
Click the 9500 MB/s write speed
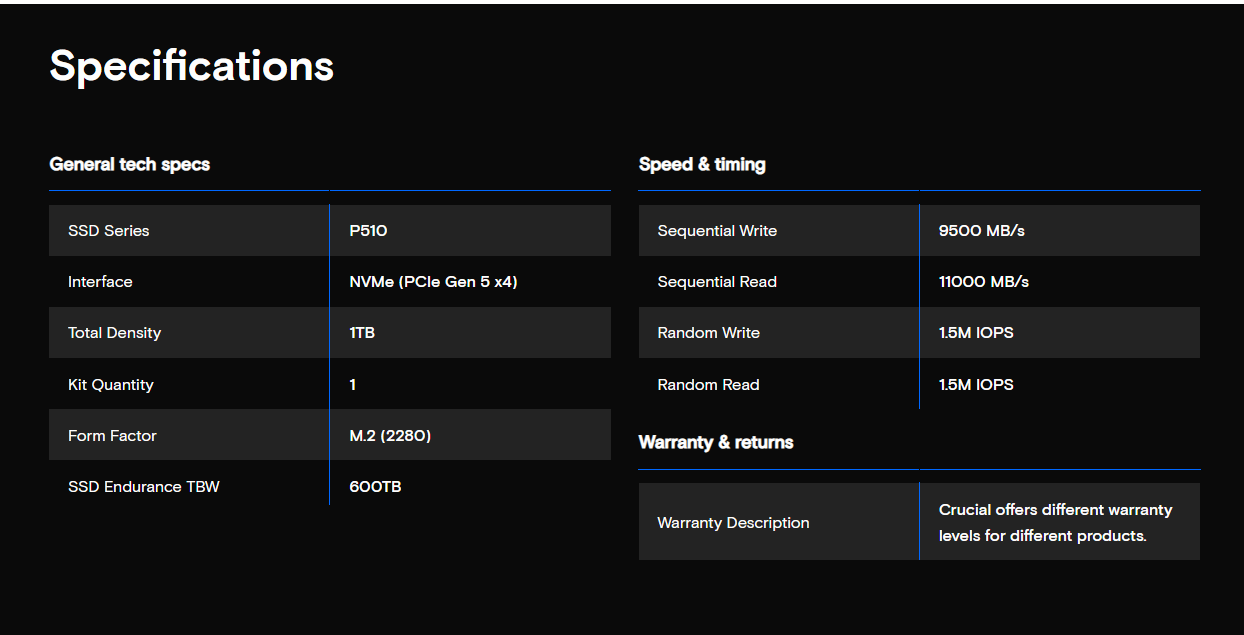(x=981, y=231)
